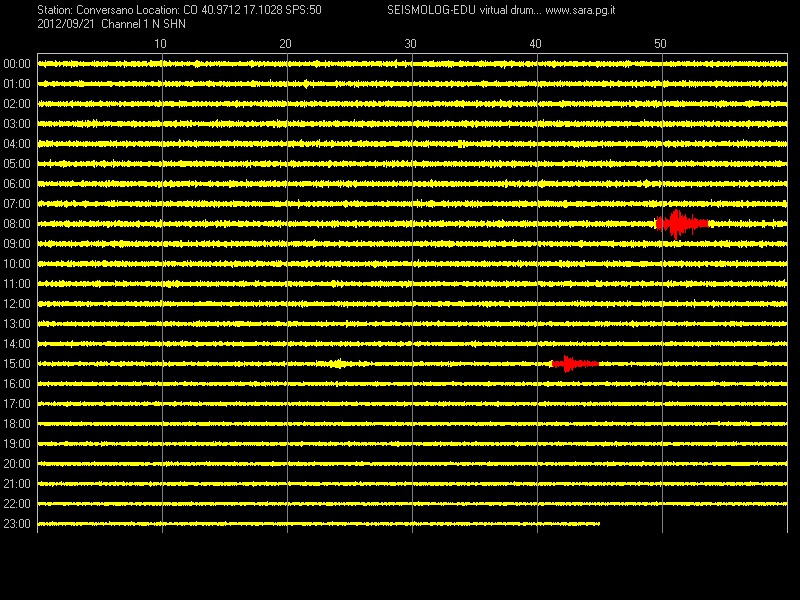Select the 10:00 hour trace label
Screen dimensions: 800x600
point(17,264)
